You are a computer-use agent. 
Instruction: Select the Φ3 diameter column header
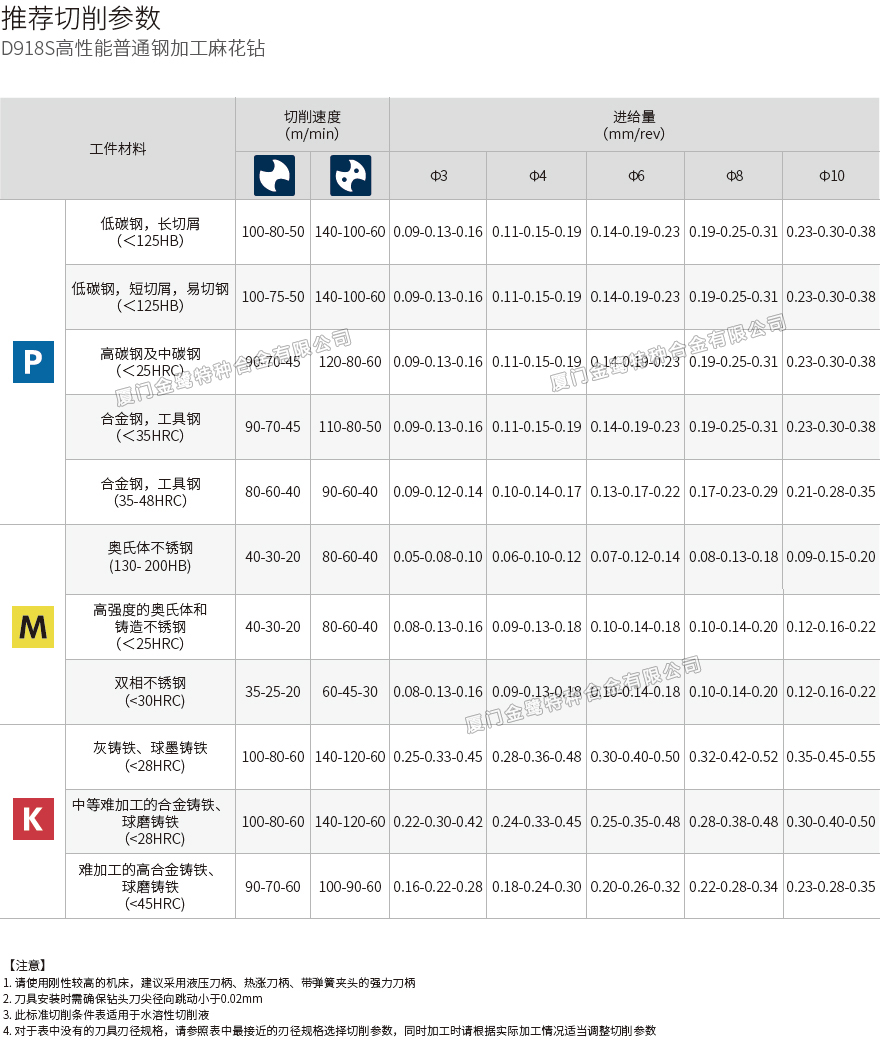(x=438, y=176)
